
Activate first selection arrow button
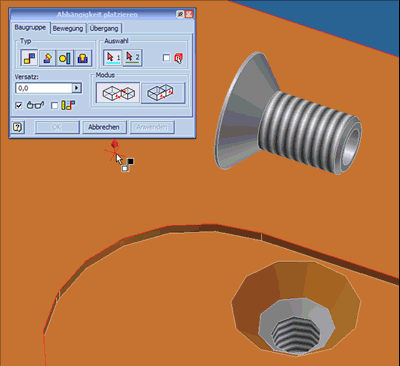pos(113,58)
